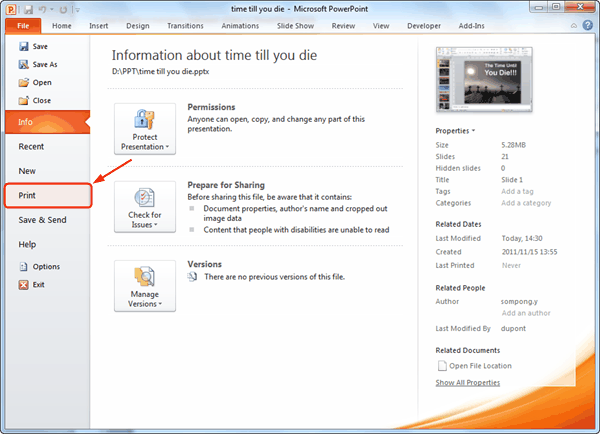
Task: Click the Last Printed value Never
Action: point(511,265)
